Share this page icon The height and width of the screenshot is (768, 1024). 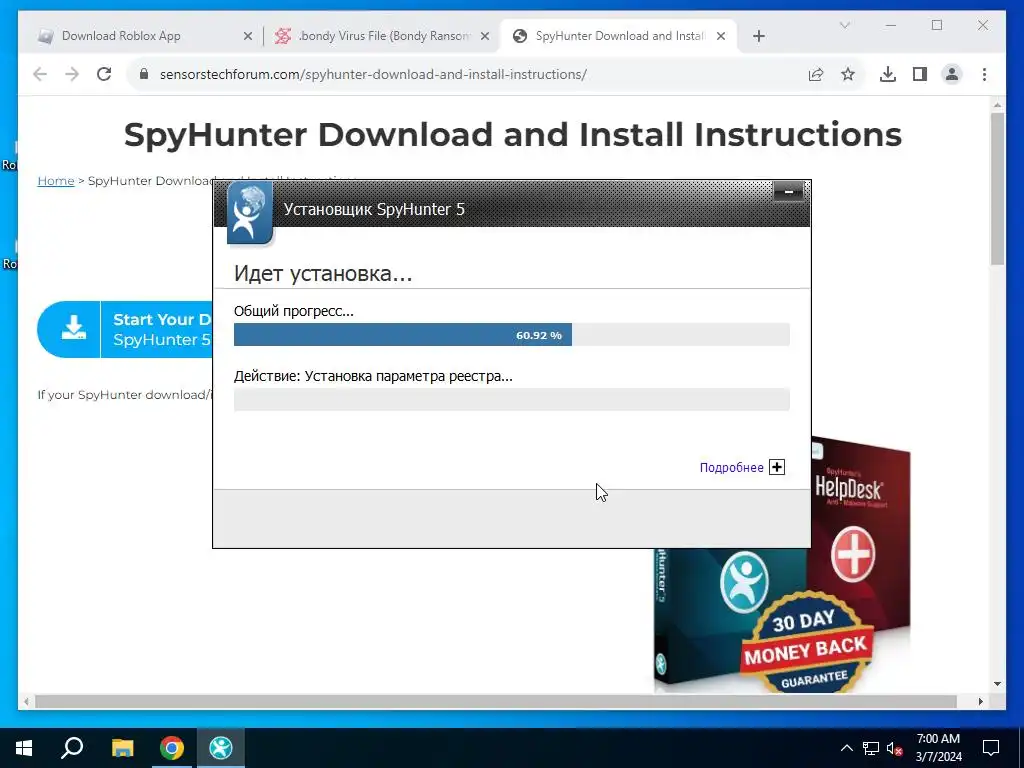[816, 74]
